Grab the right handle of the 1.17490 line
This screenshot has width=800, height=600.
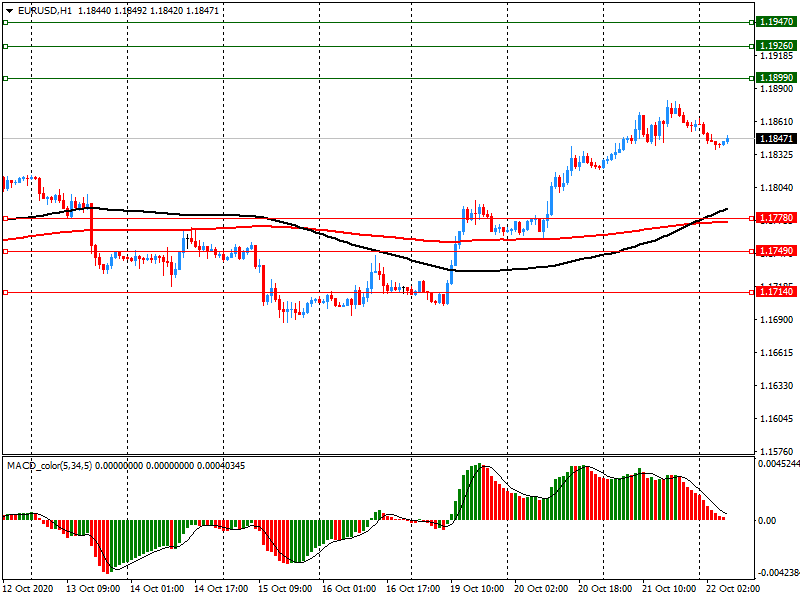[751, 252]
